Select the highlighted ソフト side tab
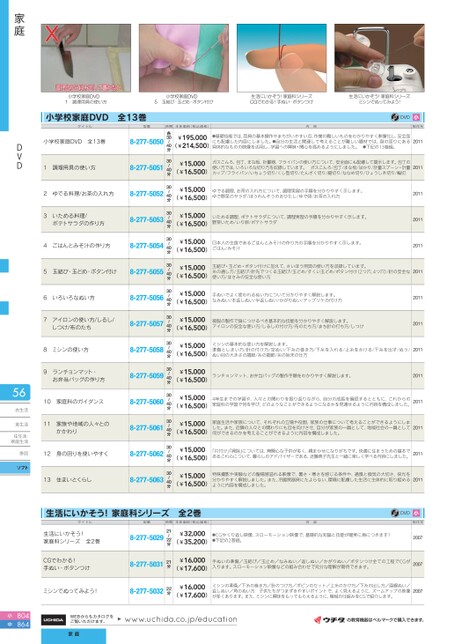 coord(15,468)
